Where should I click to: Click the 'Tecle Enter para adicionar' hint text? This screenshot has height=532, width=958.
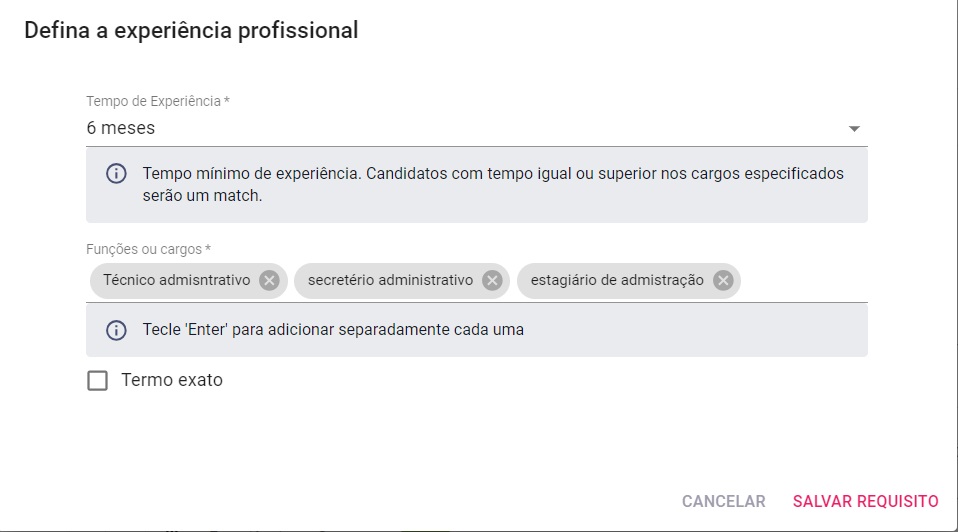click(x=333, y=330)
